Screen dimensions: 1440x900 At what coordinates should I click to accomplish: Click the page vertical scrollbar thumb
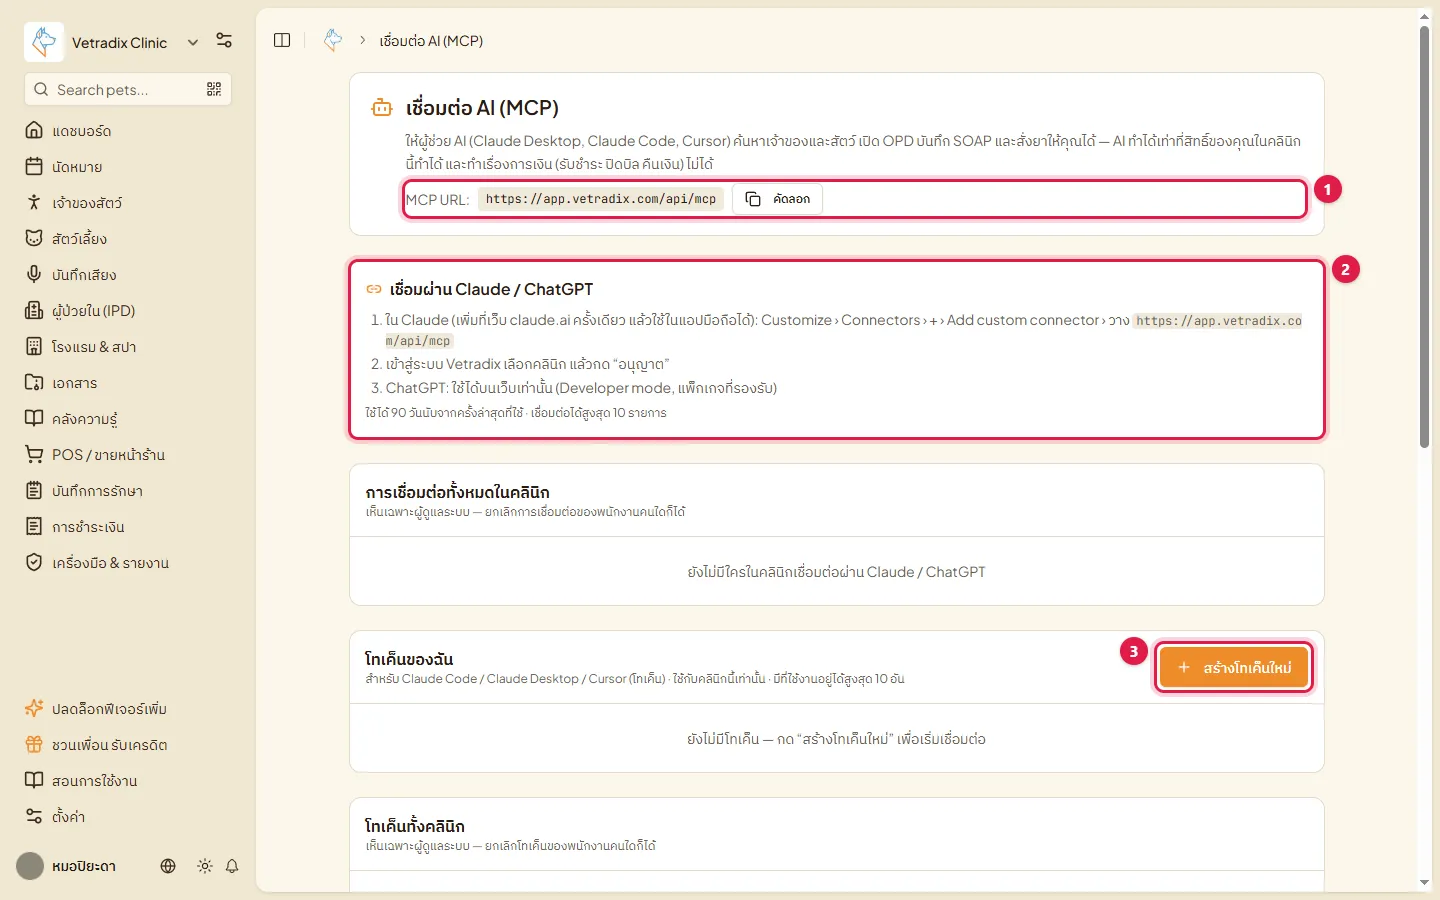point(1424,237)
